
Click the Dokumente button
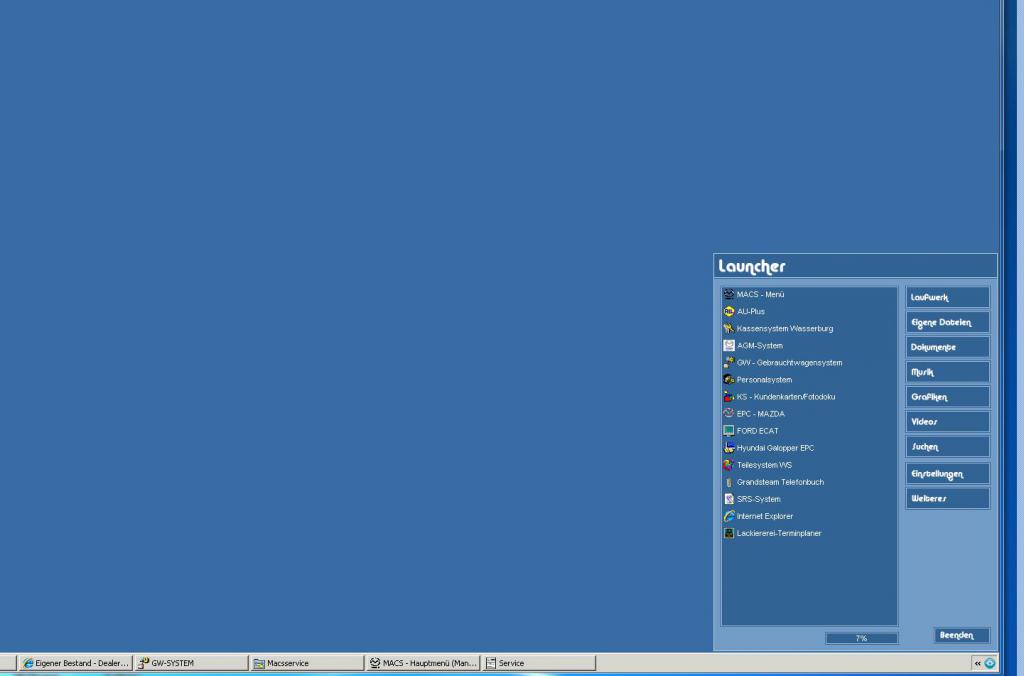pos(948,347)
